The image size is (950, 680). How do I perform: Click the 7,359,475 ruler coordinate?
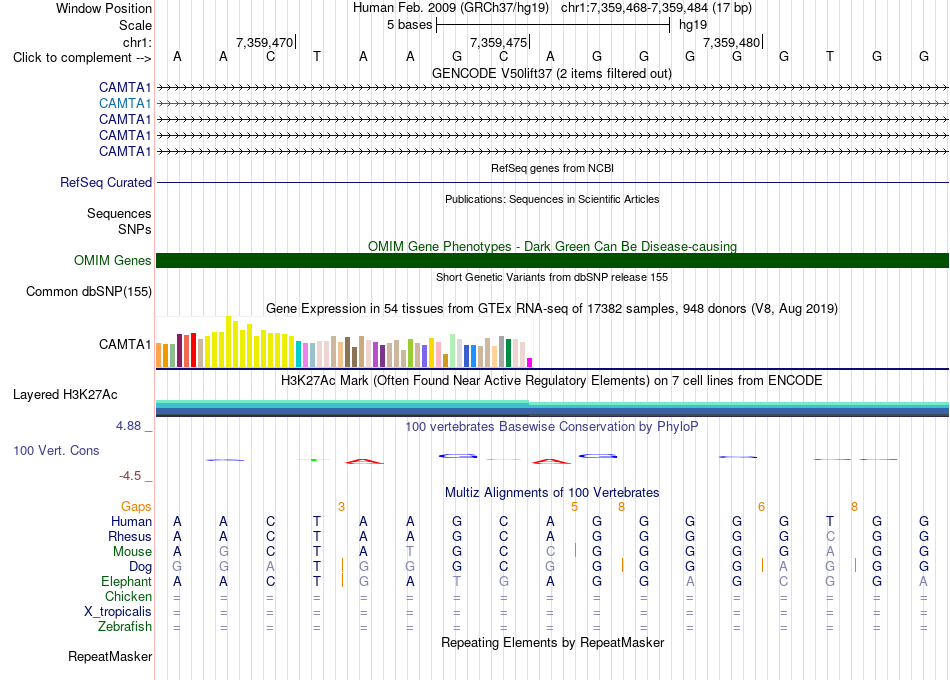[499, 42]
